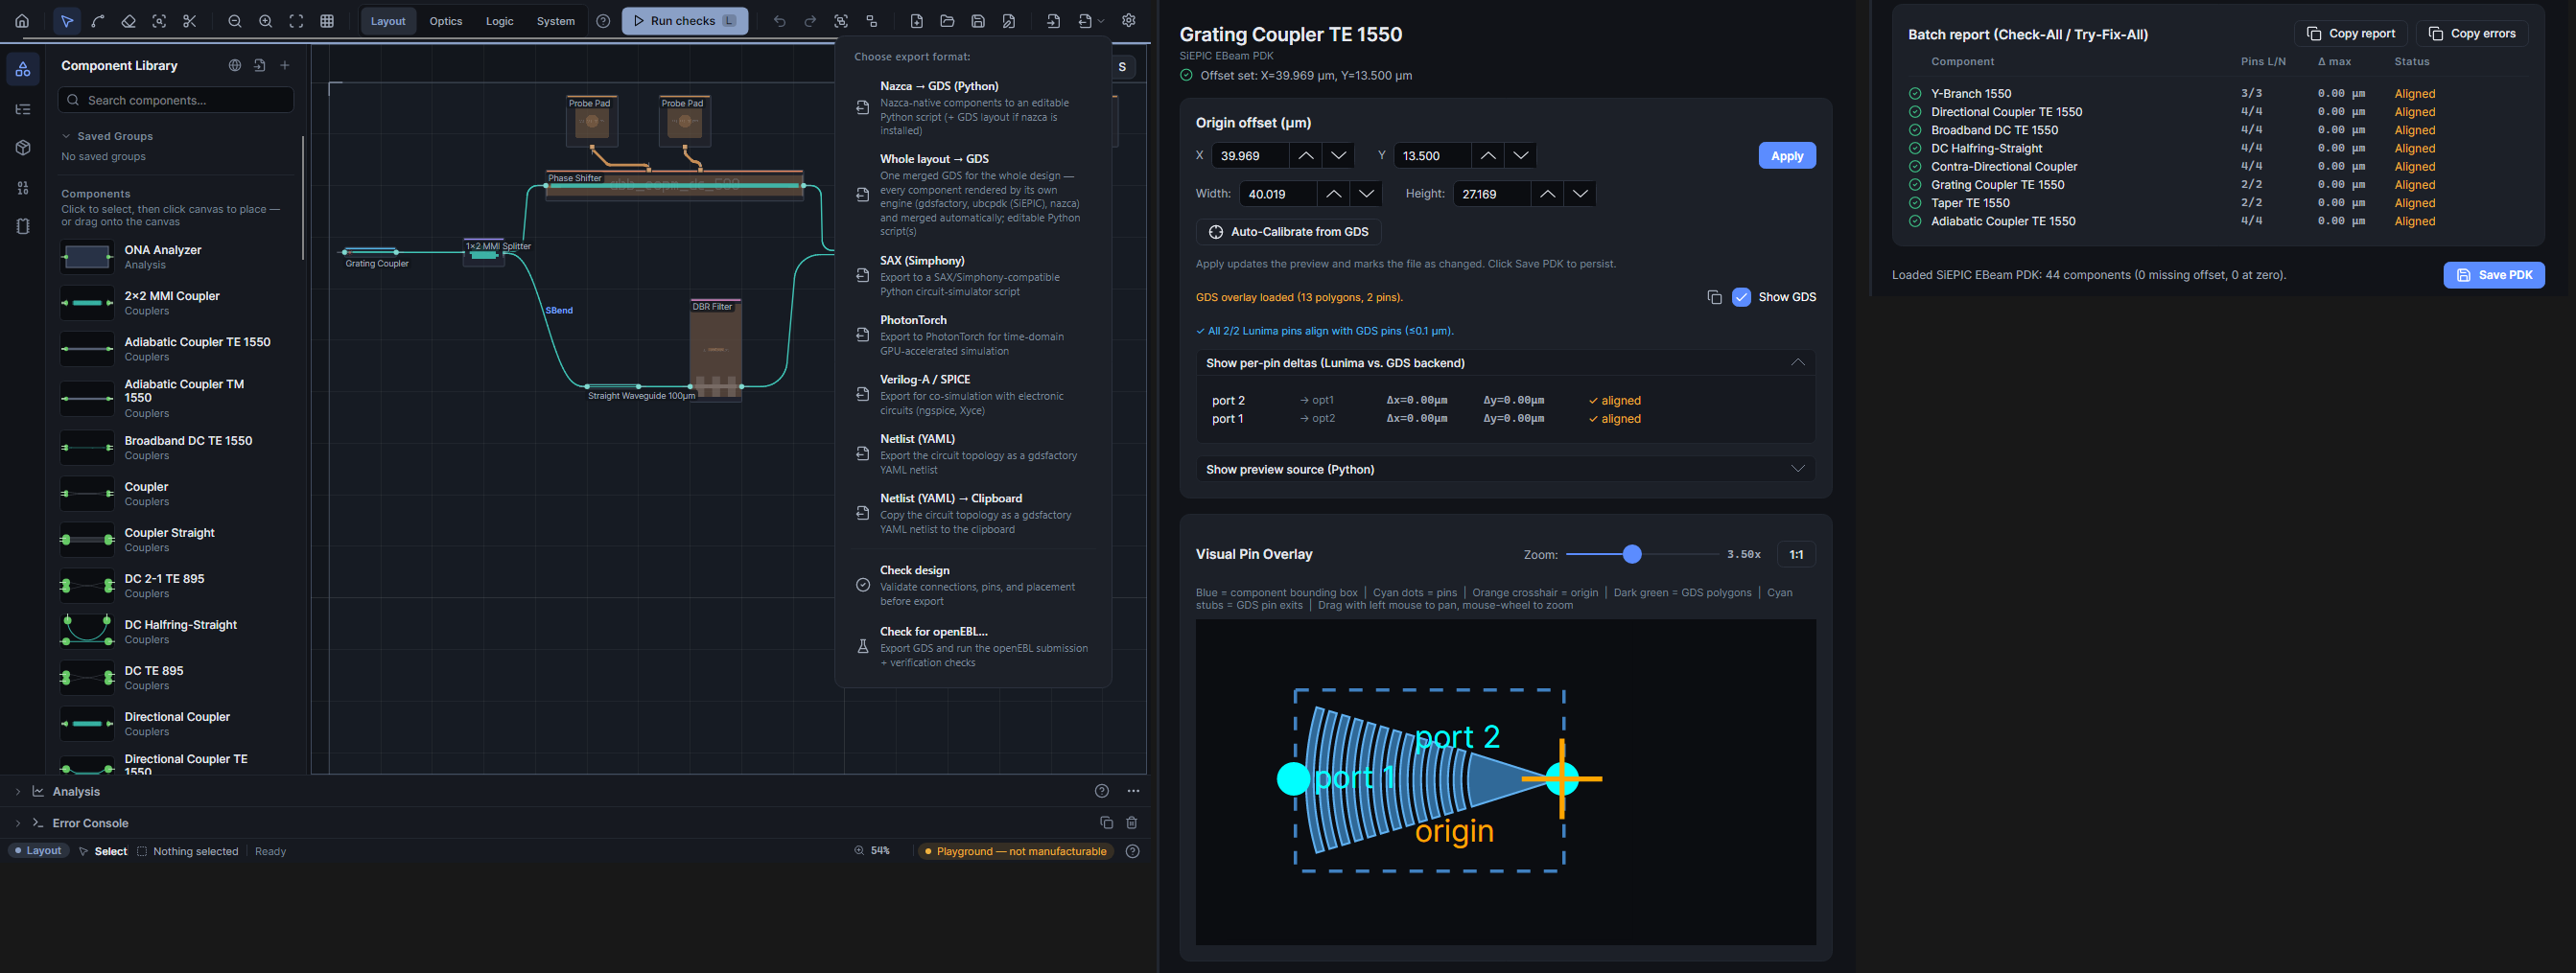Screen dimensions: 2576x973
Task: Undo the last action
Action: coord(780,21)
